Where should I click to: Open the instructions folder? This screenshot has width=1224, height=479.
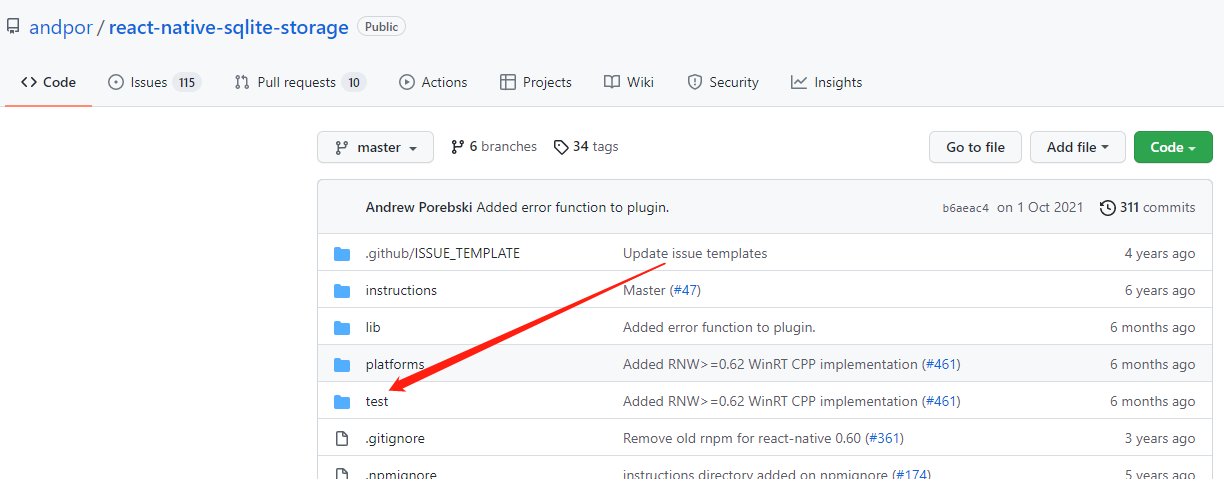pos(401,290)
